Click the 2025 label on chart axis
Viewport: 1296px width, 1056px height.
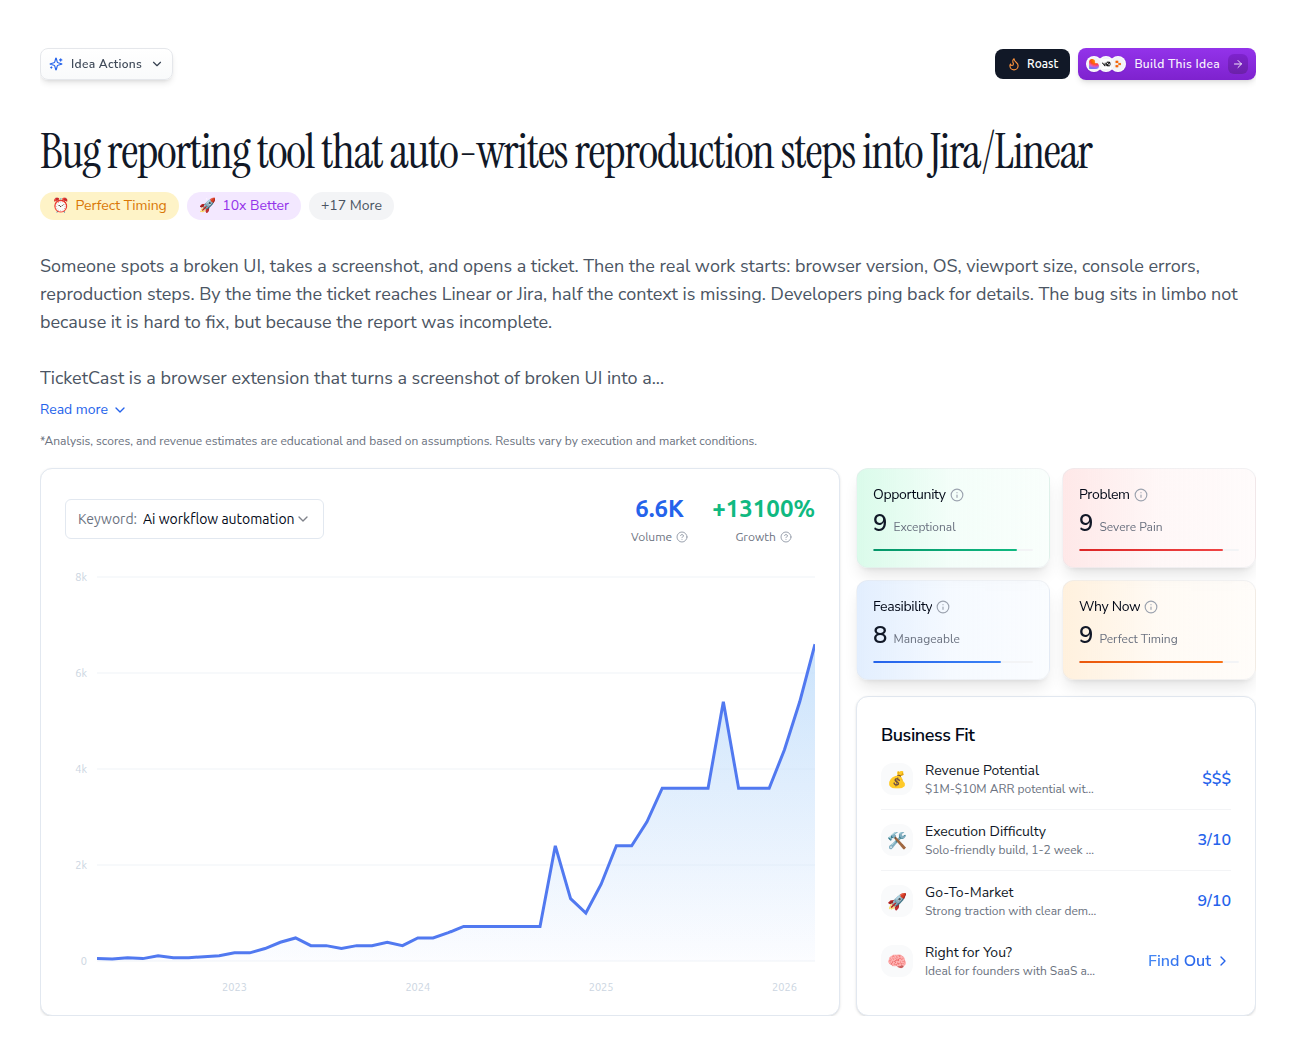click(601, 987)
